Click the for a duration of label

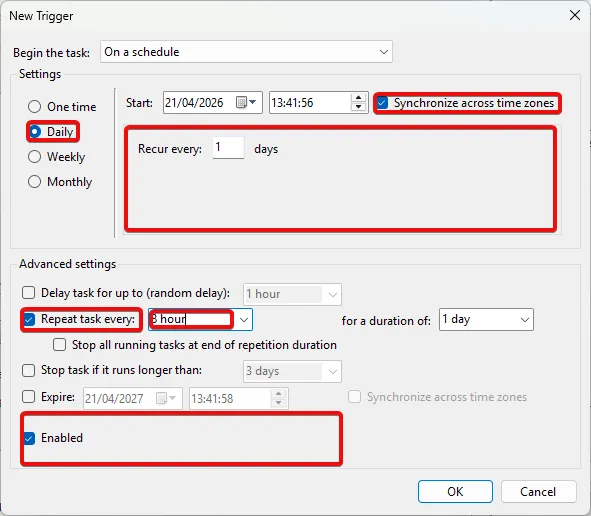coord(386,321)
